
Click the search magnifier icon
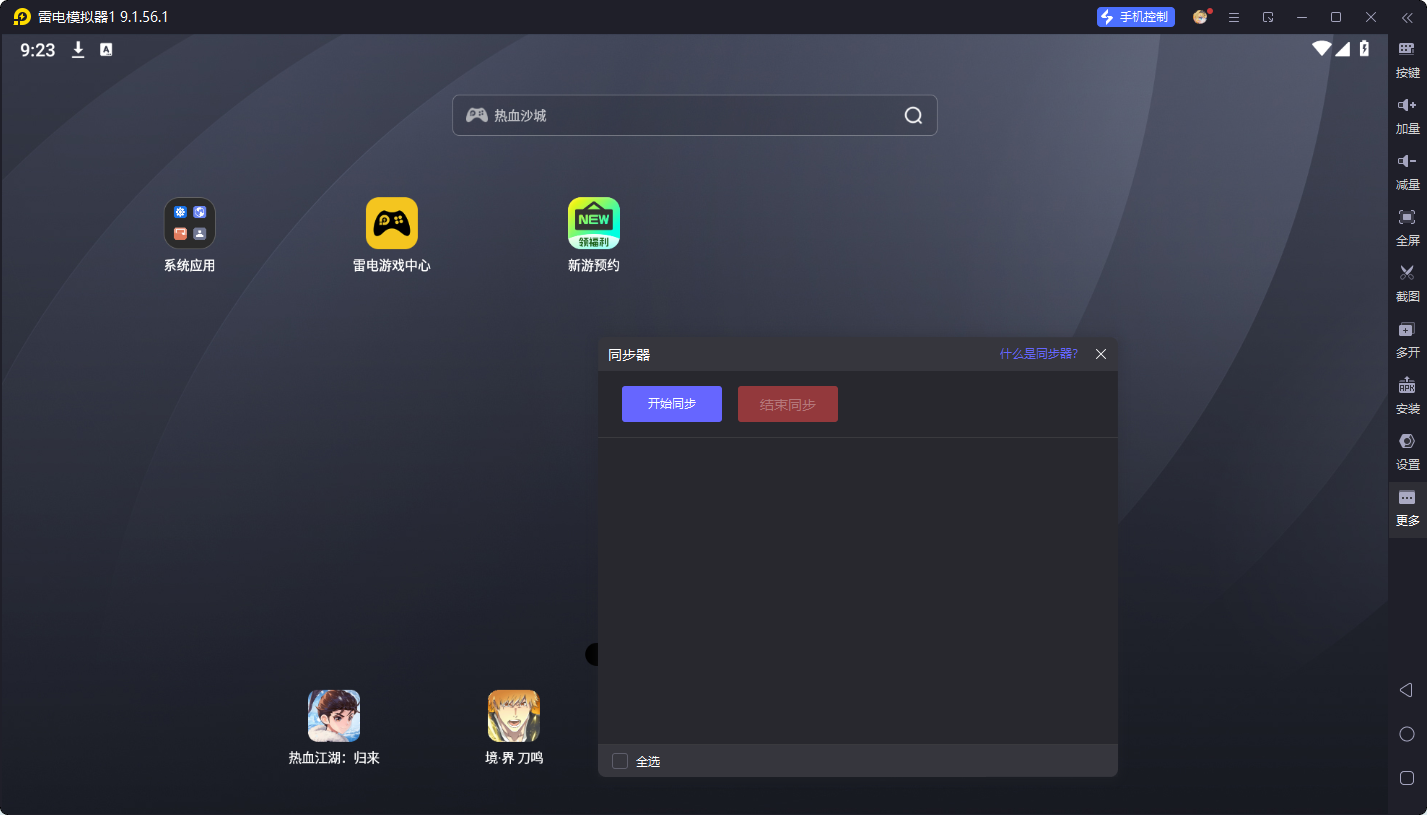[913, 115]
